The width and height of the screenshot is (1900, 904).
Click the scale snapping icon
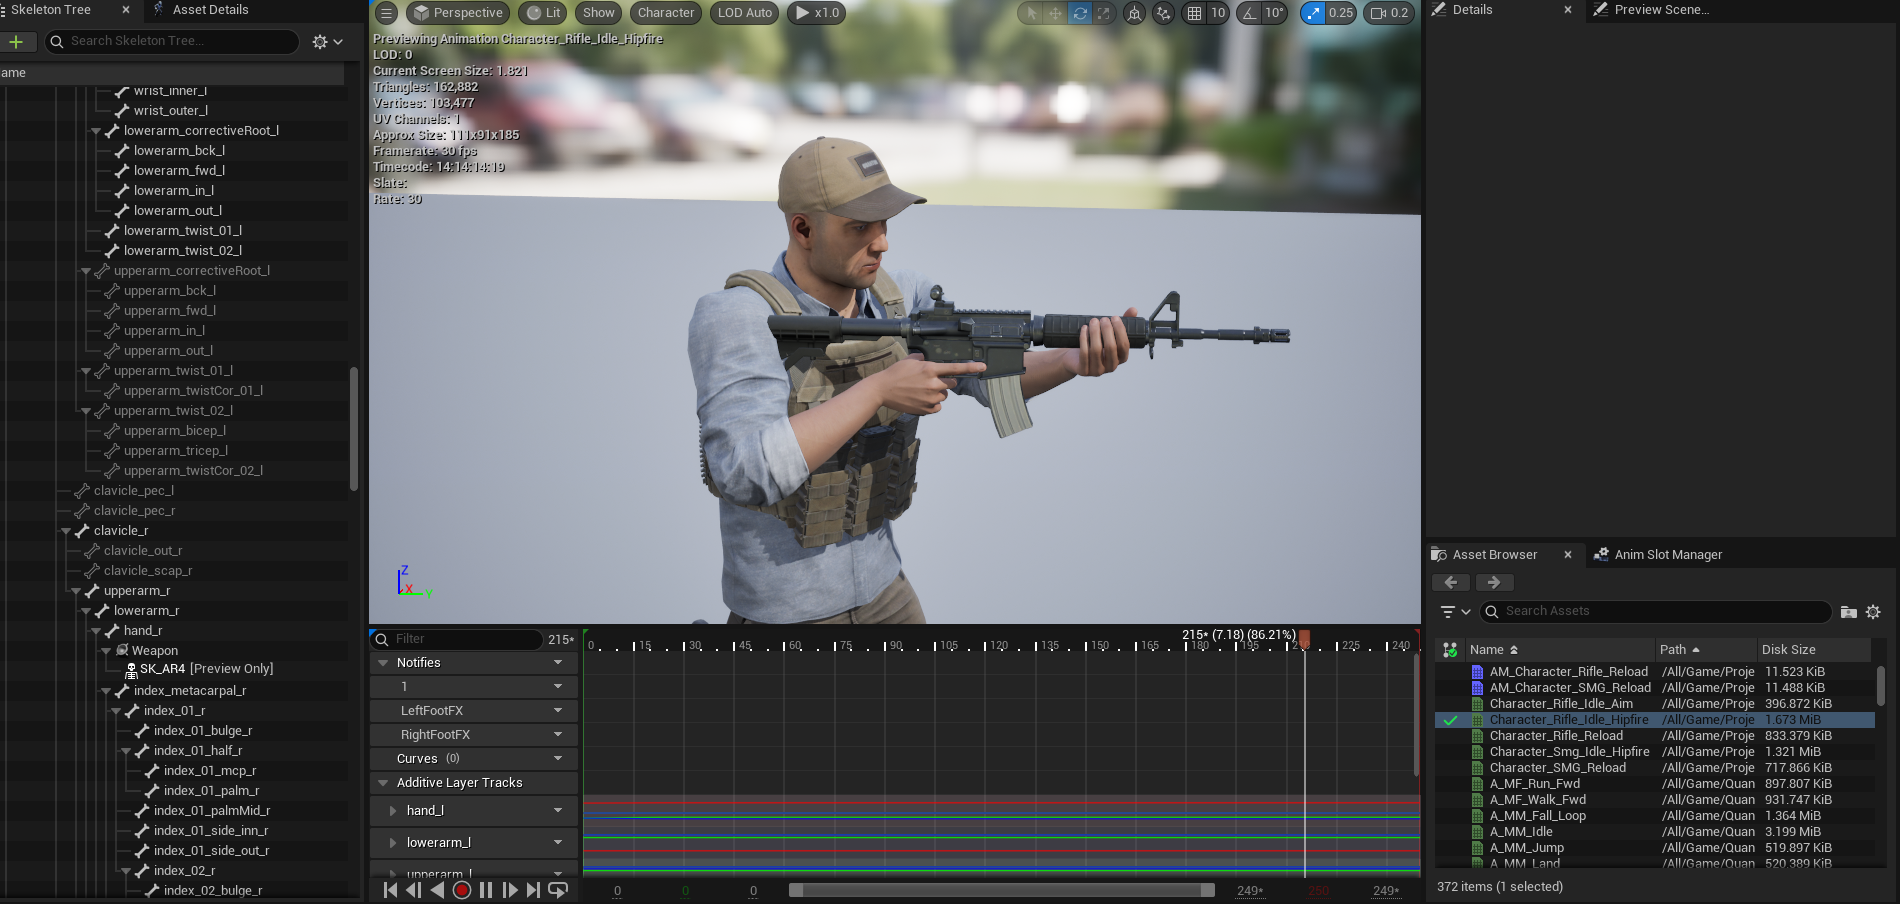click(1313, 13)
